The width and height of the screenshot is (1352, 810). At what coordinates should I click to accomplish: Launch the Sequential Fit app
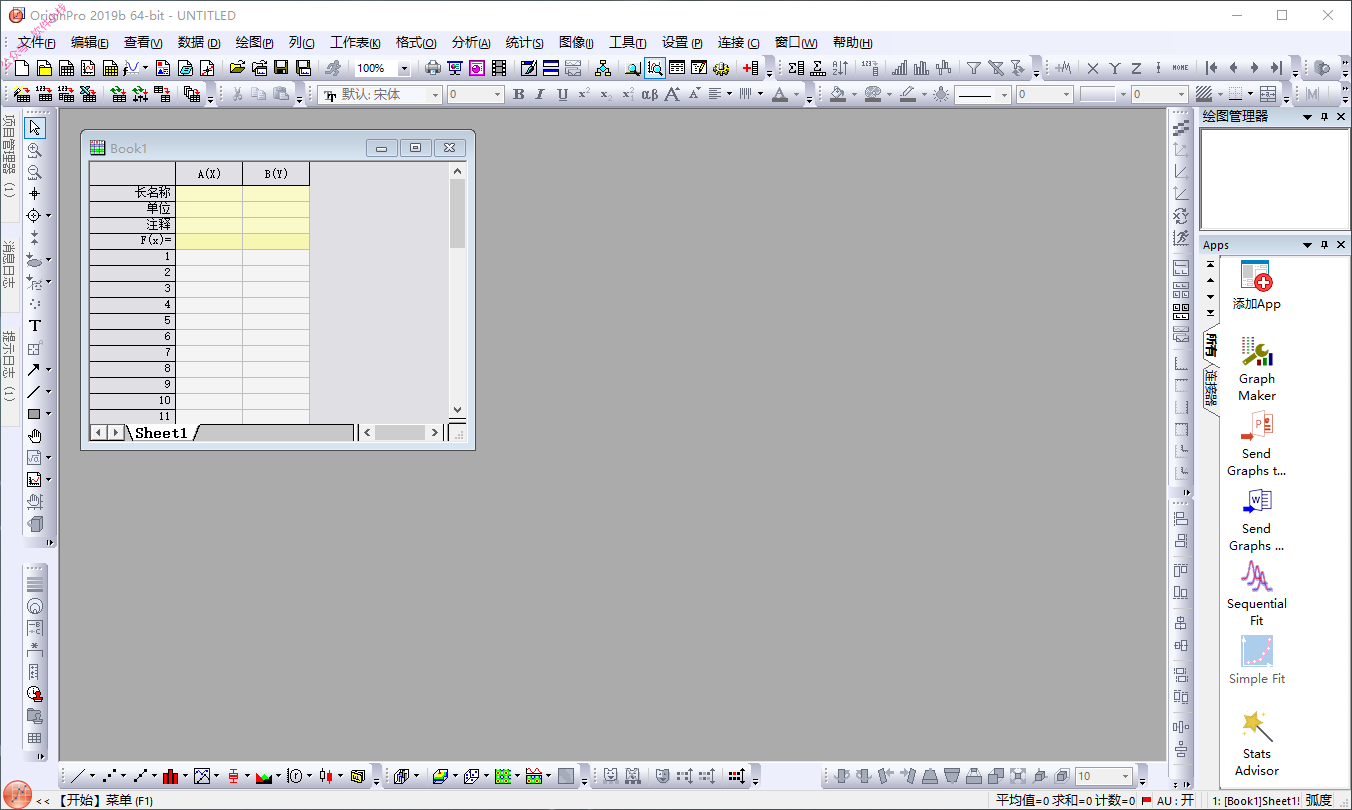(x=1256, y=594)
